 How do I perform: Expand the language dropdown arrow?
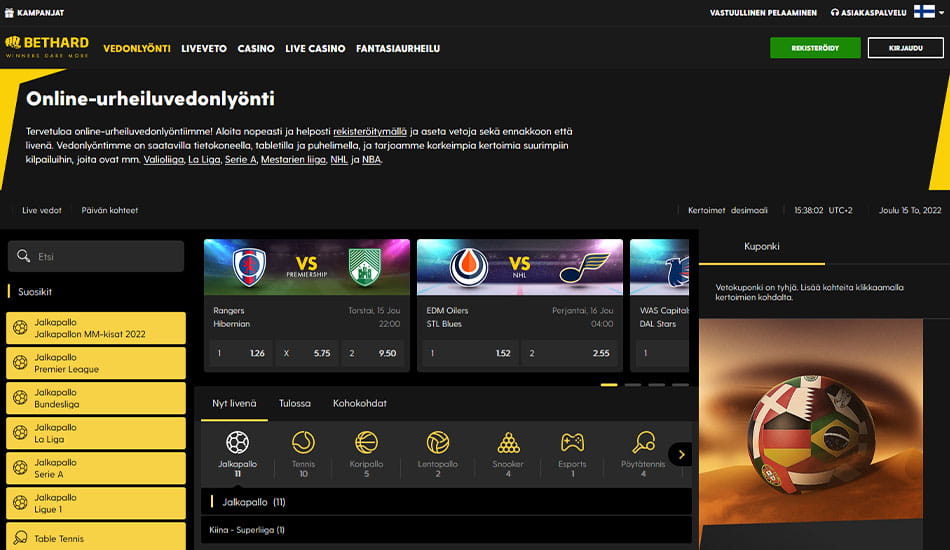pos(941,12)
